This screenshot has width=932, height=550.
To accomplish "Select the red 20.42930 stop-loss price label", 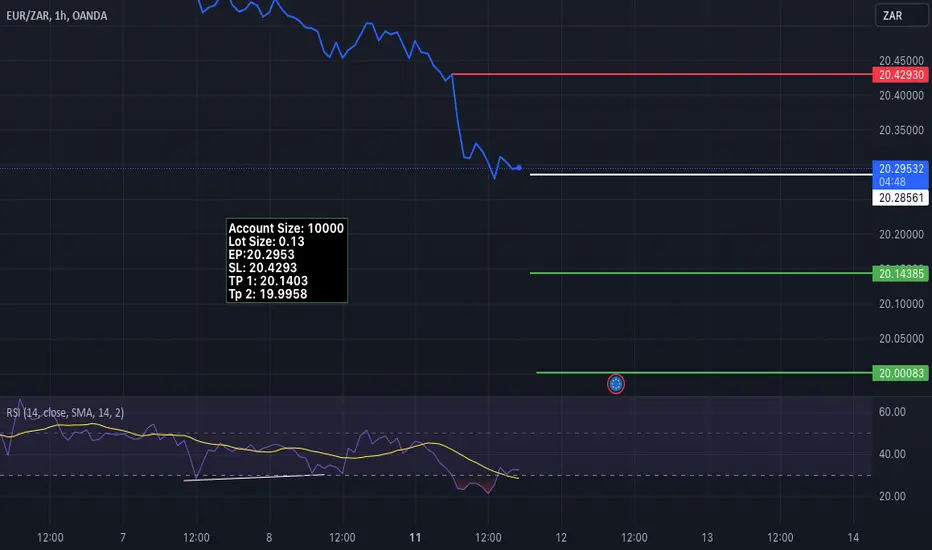I will pyautogui.click(x=900, y=75).
